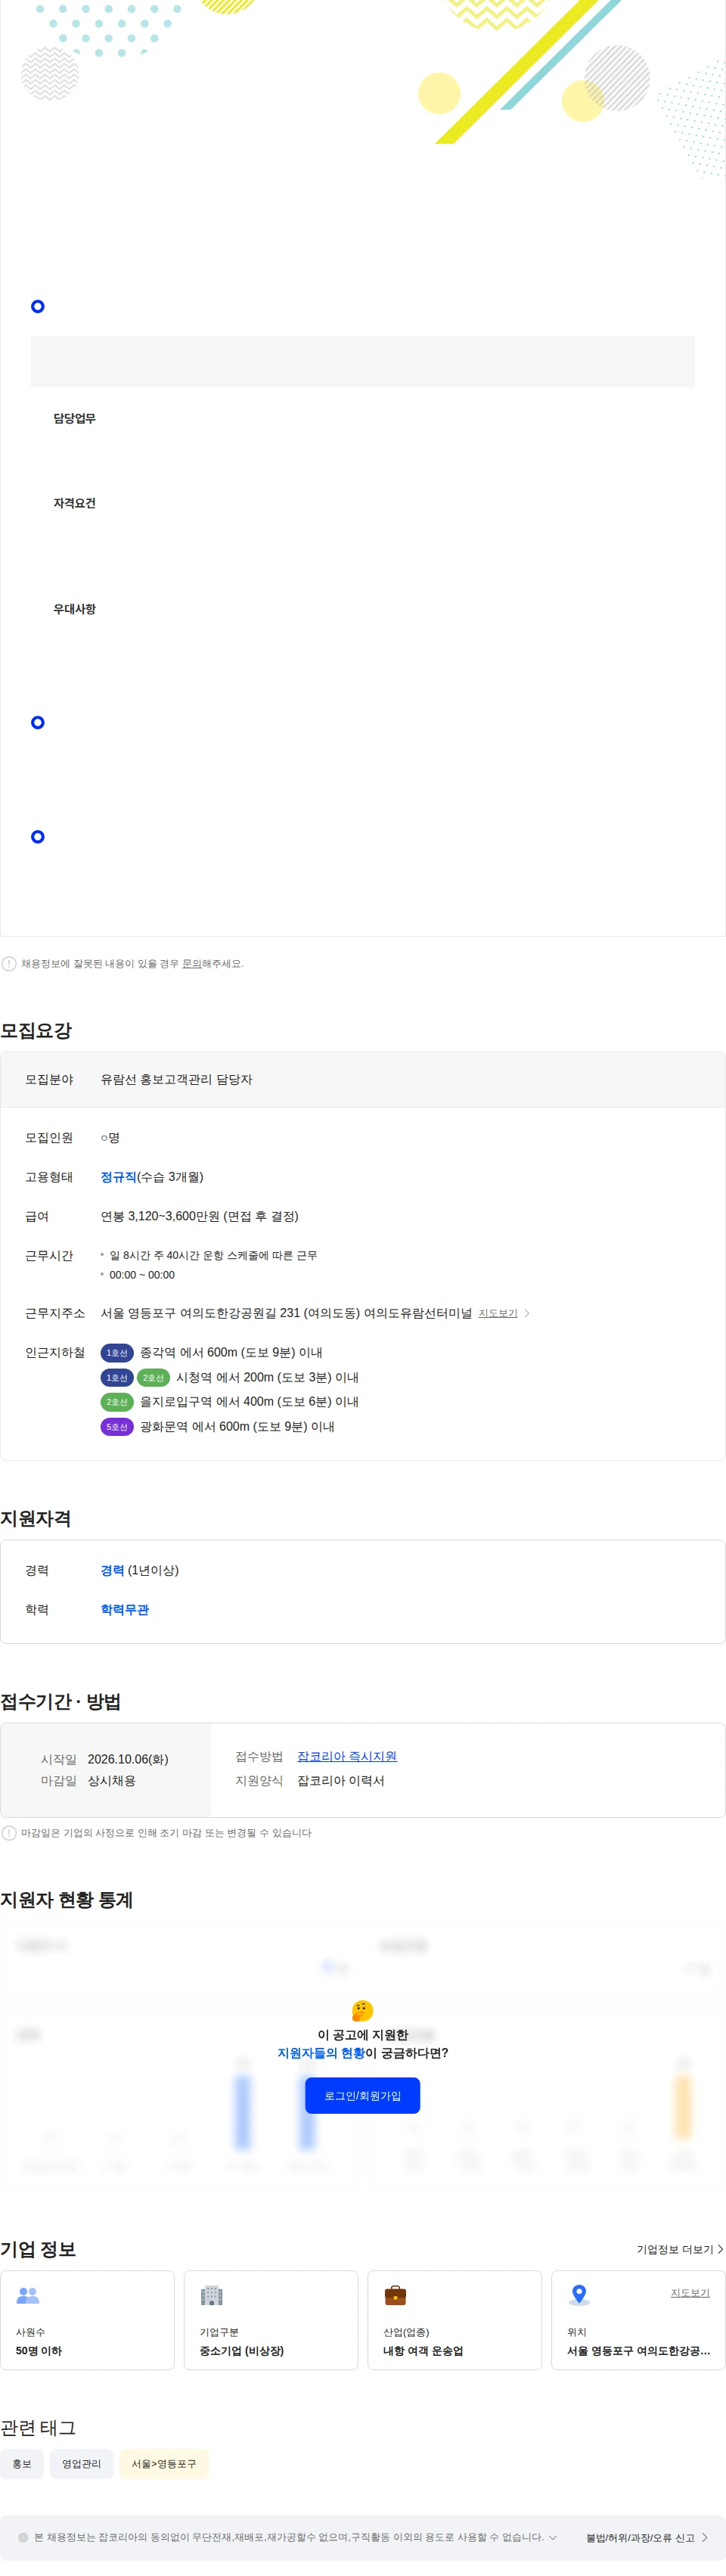Click the 50명 이하 value

pos(39,2351)
